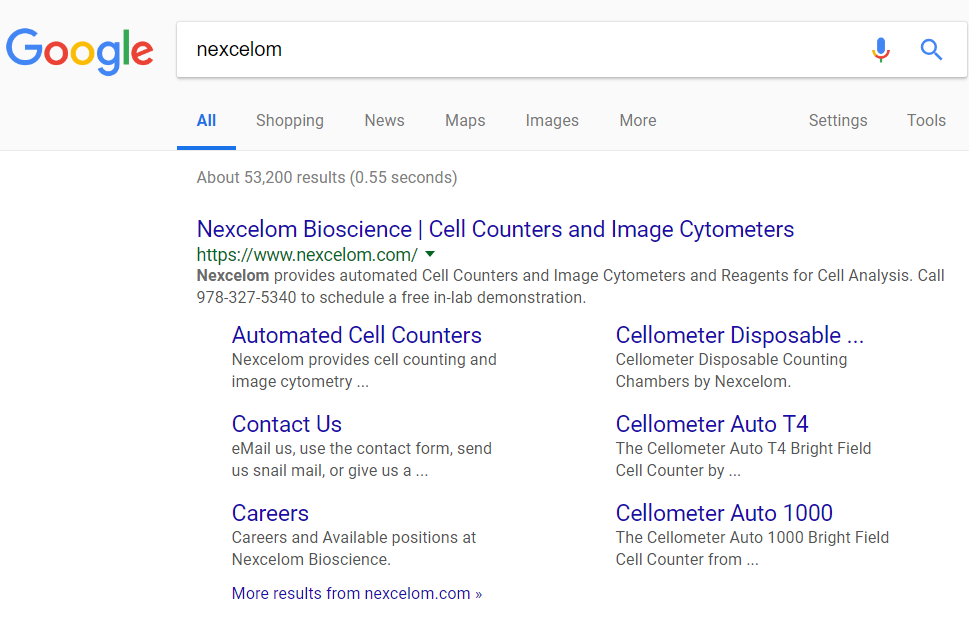Open the Cellometer Auto 1000 sitelink
This screenshot has width=969, height=630.
point(724,513)
